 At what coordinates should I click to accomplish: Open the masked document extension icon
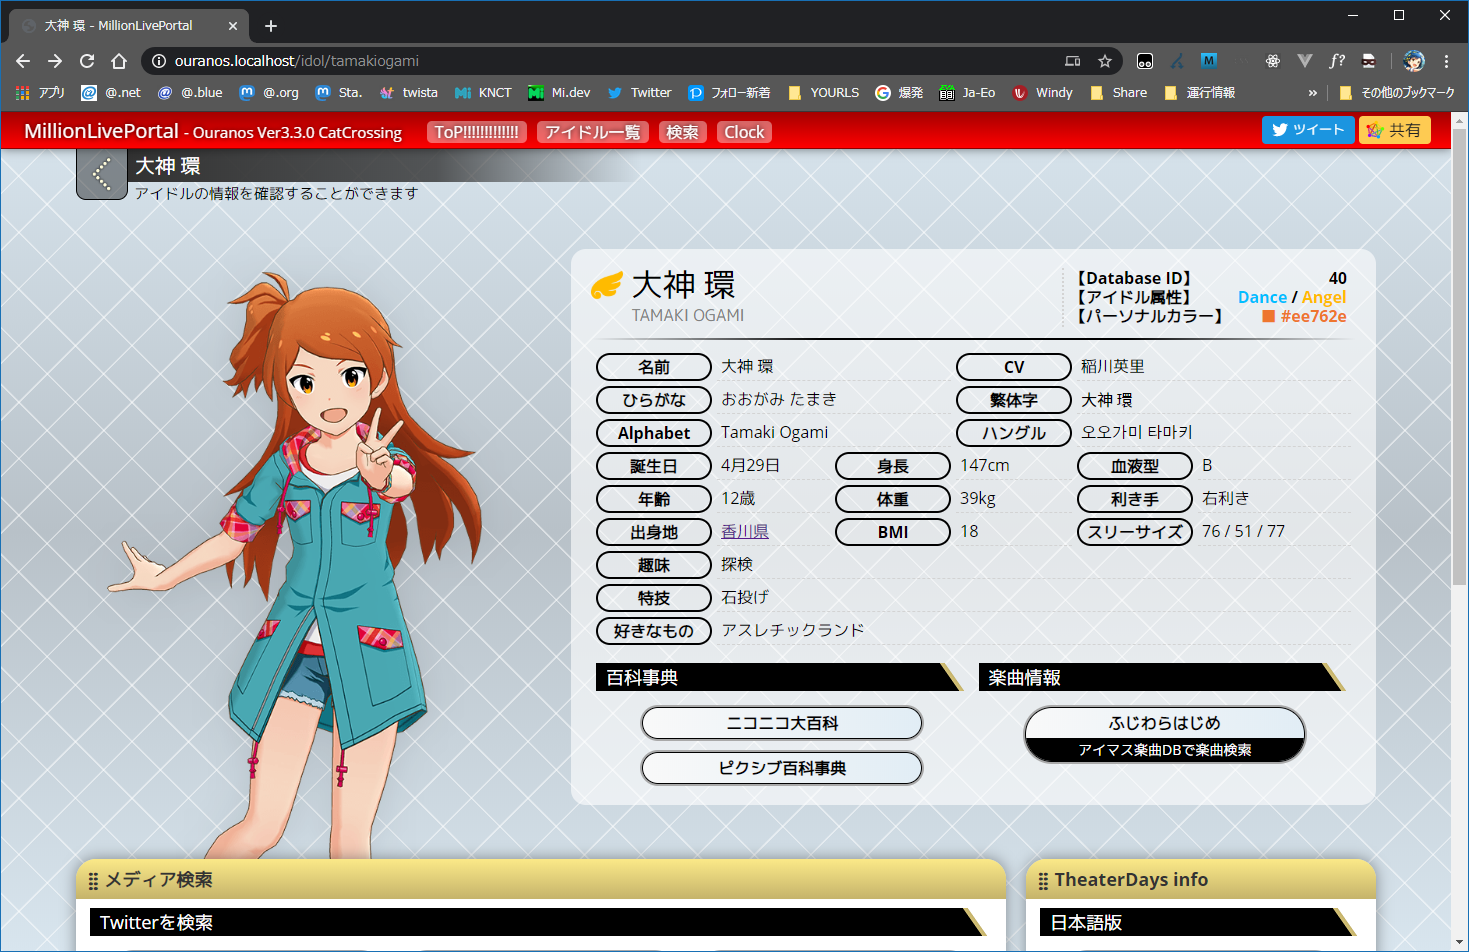(1369, 61)
